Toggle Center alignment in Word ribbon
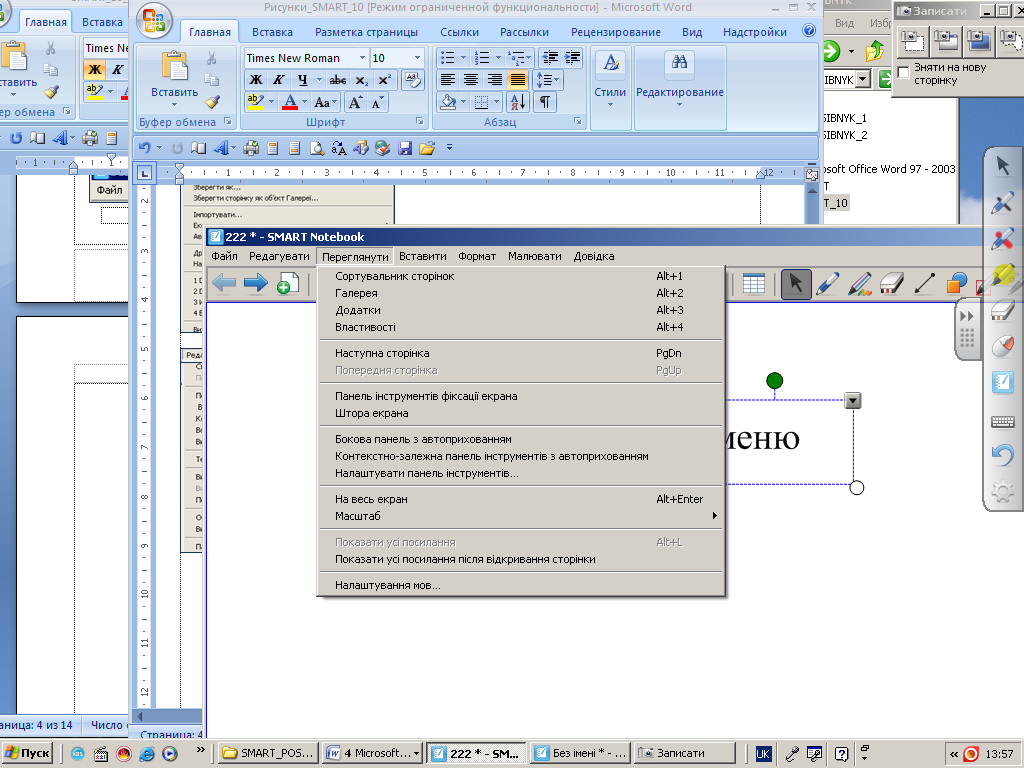 click(x=471, y=80)
